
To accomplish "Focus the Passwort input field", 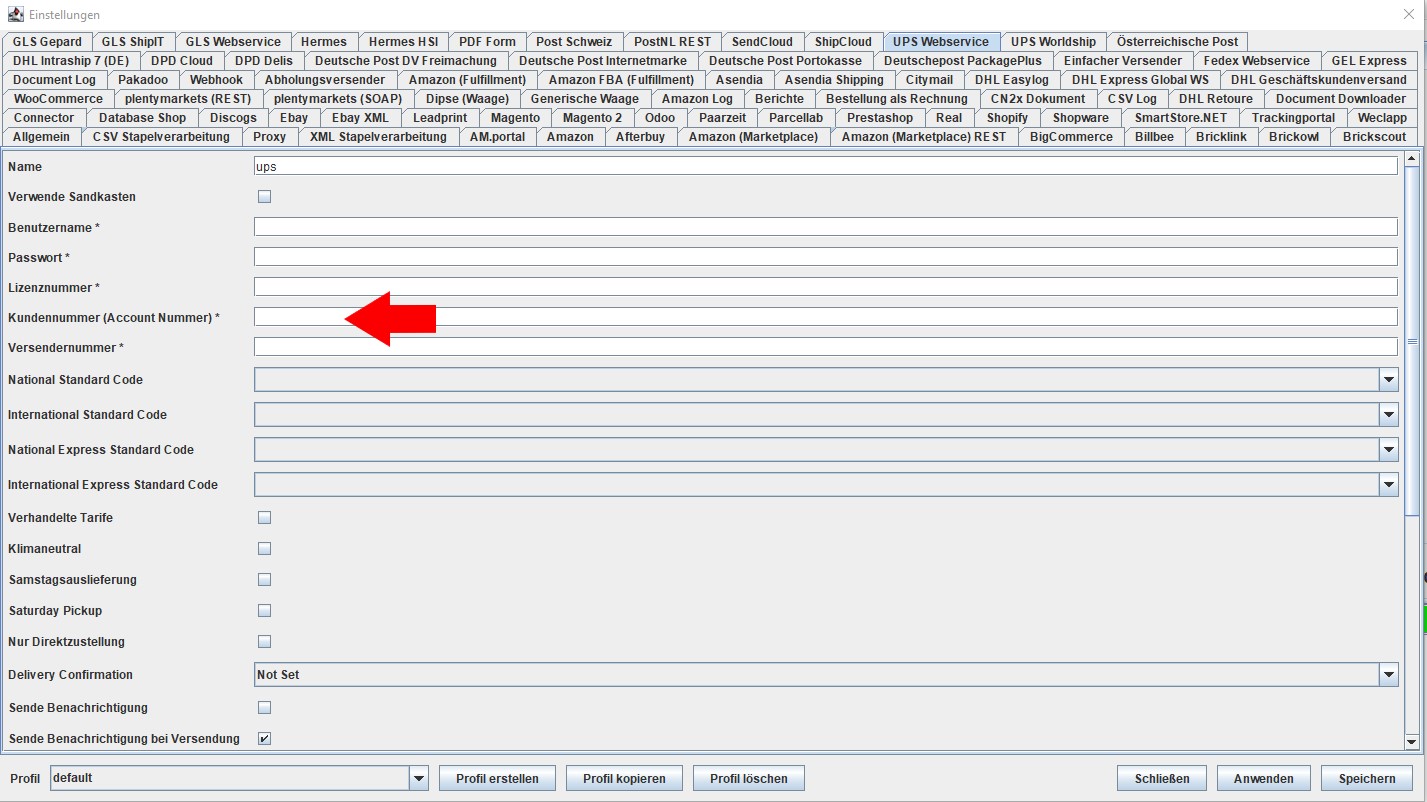I will click(x=826, y=257).
